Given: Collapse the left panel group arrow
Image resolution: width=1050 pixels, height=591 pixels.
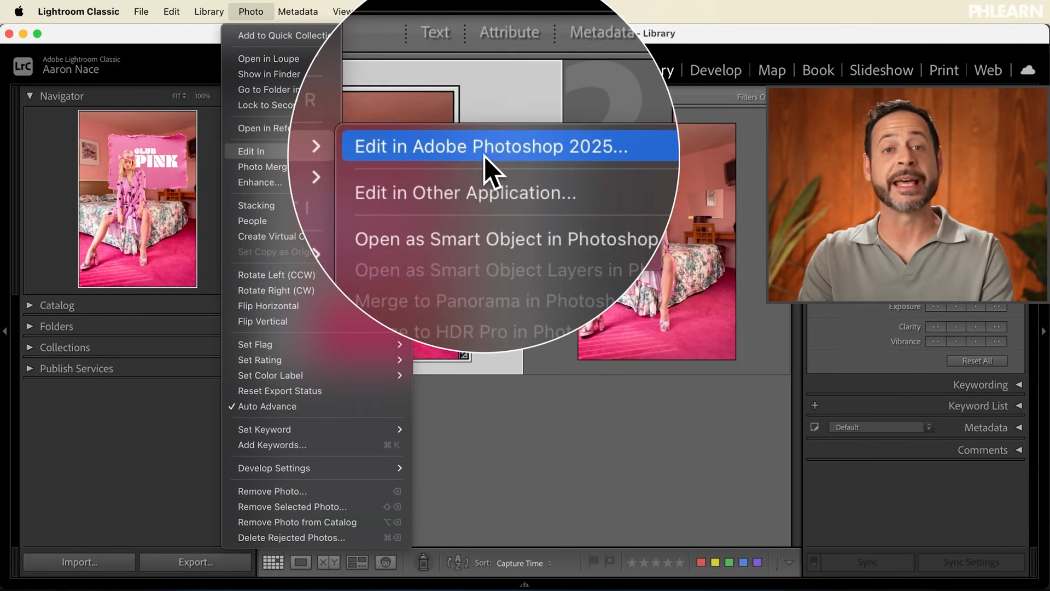Looking at the screenshot, I should tap(5, 331).
